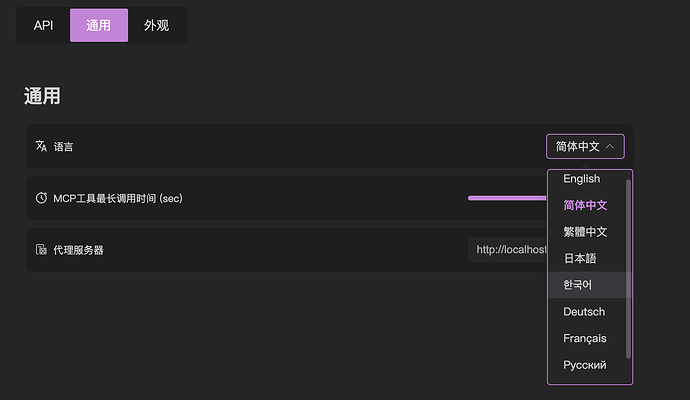The height and width of the screenshot is (400, 690).
Task: Switch to the API tab
Action: tap(43, 26)
